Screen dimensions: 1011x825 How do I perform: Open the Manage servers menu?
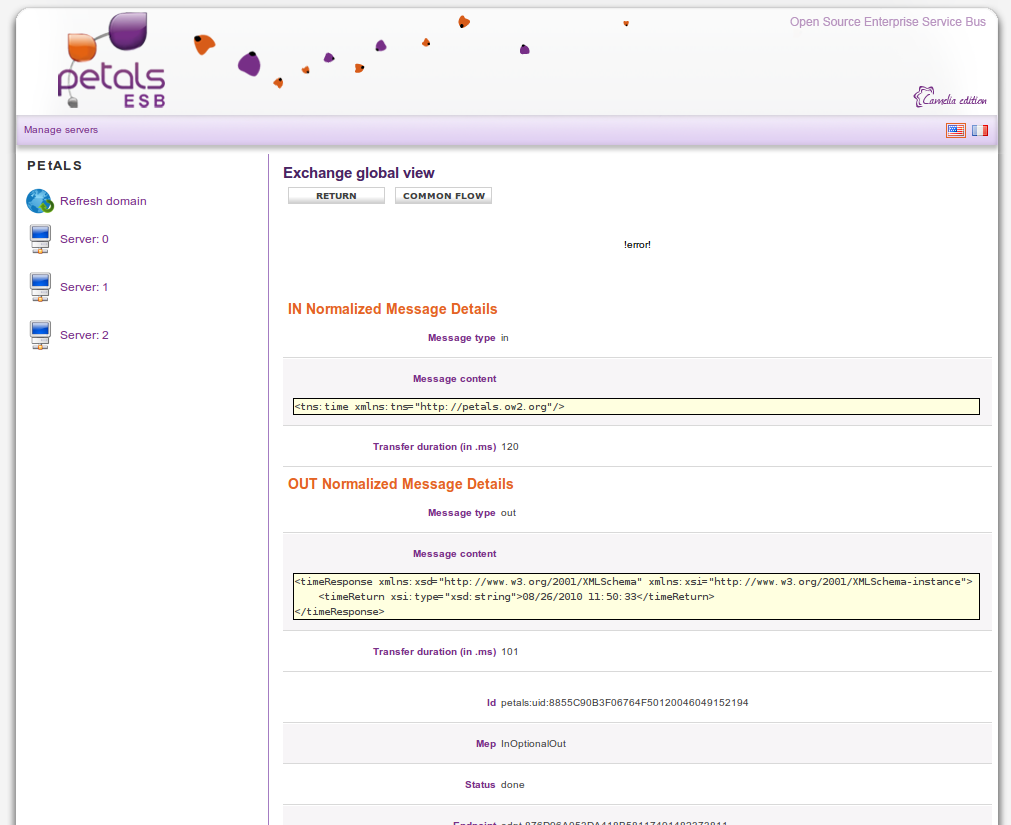click(61, 130)
